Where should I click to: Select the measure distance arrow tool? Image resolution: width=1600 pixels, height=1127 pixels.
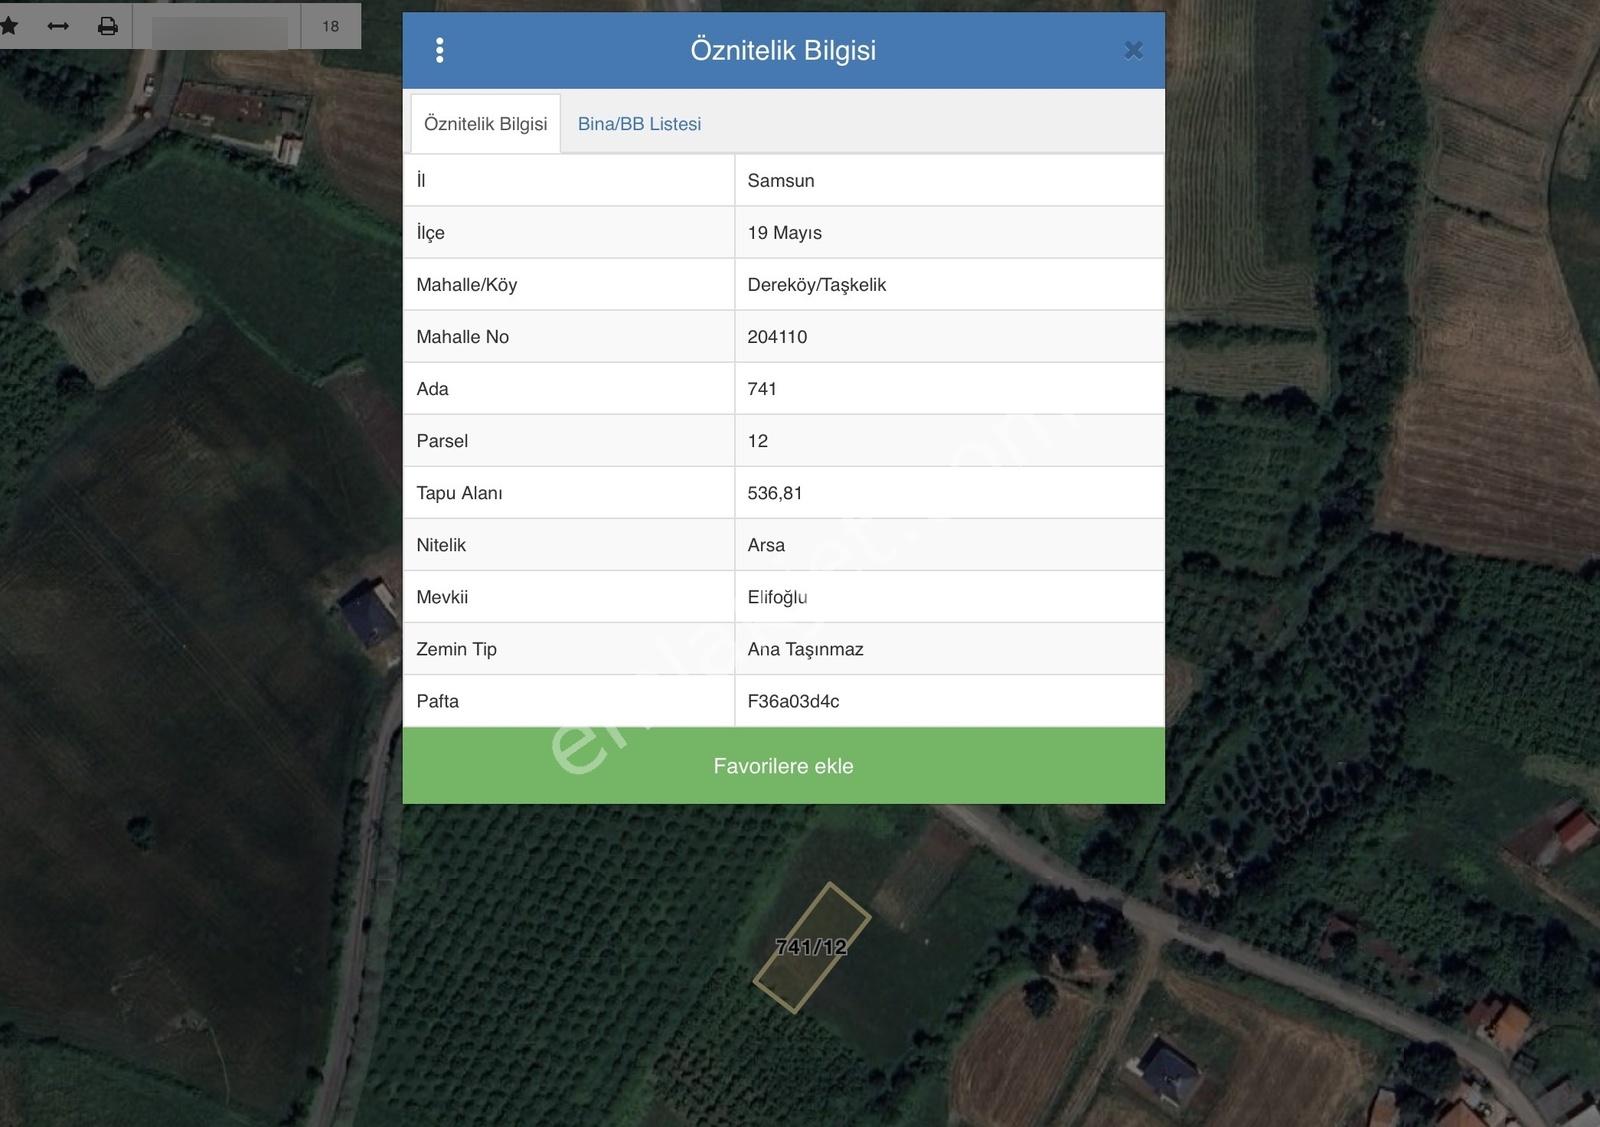(x=58, y=26)
